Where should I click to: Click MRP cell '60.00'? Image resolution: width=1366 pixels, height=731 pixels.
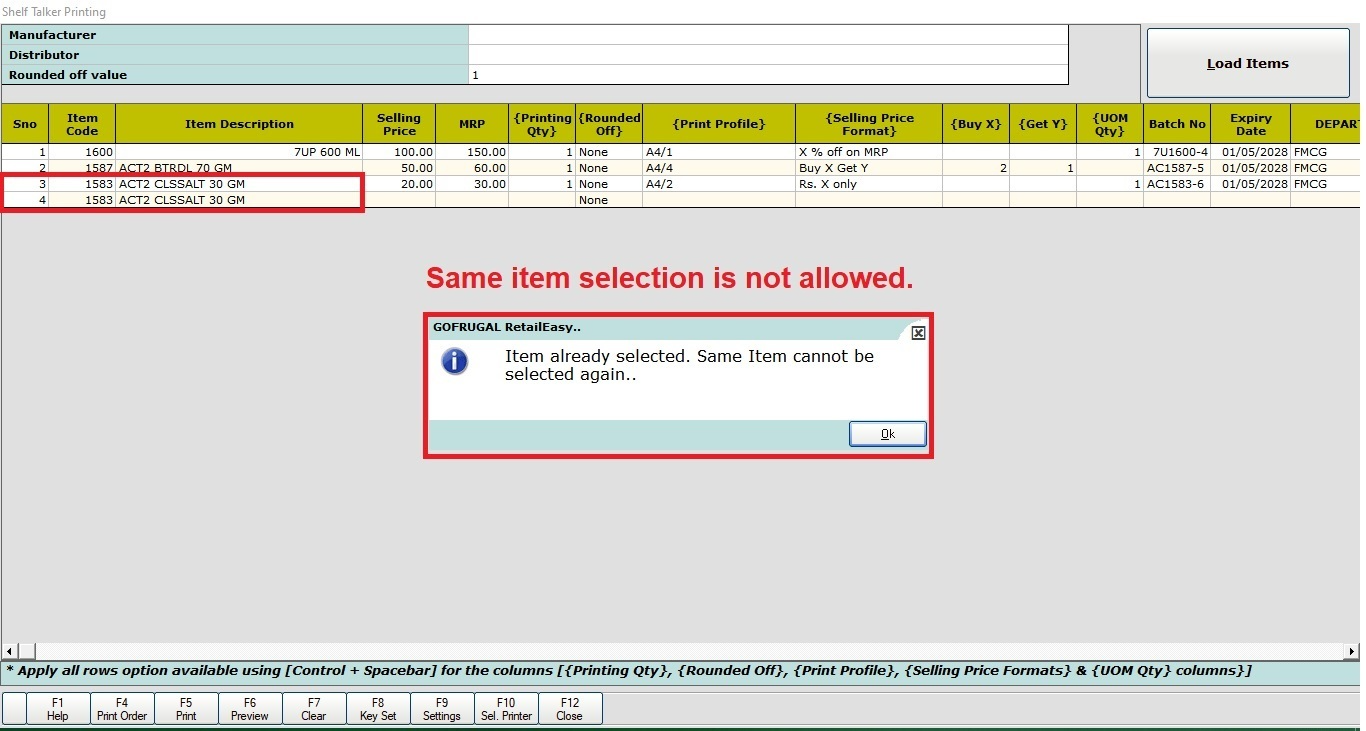[x=472, y=168]
